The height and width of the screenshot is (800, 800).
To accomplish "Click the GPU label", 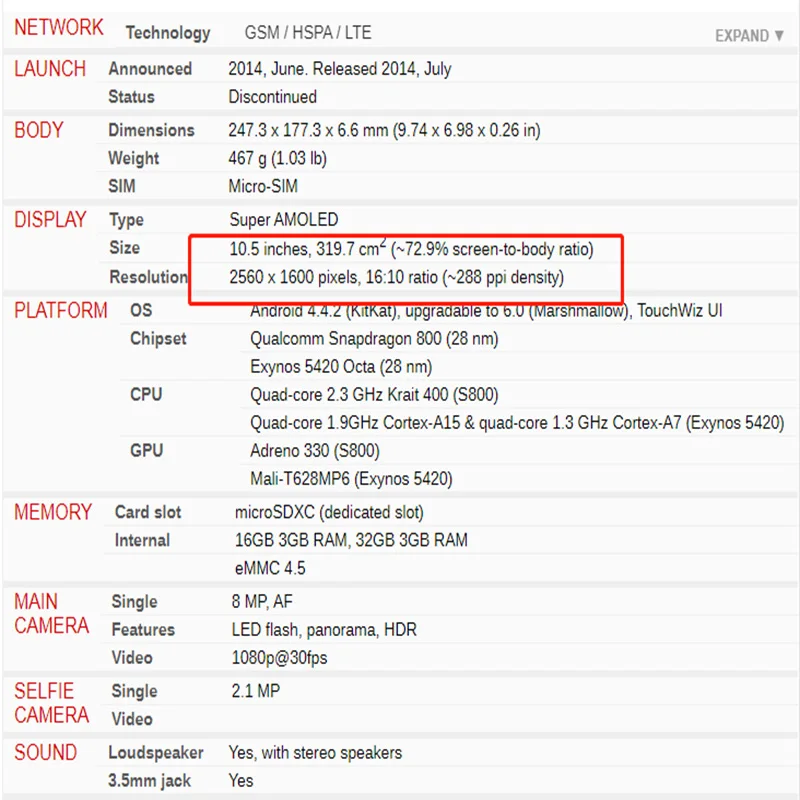I will click(146, 451).
